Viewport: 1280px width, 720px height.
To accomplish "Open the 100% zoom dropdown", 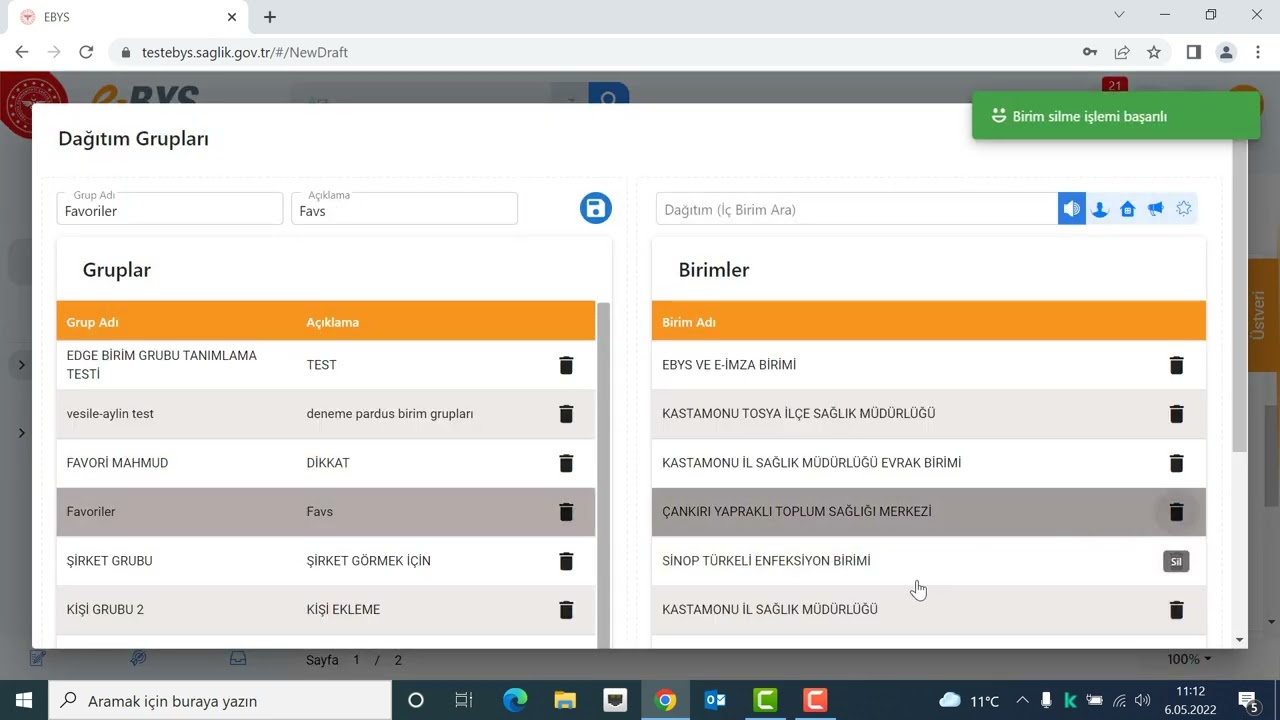I will click(1190, 659).
